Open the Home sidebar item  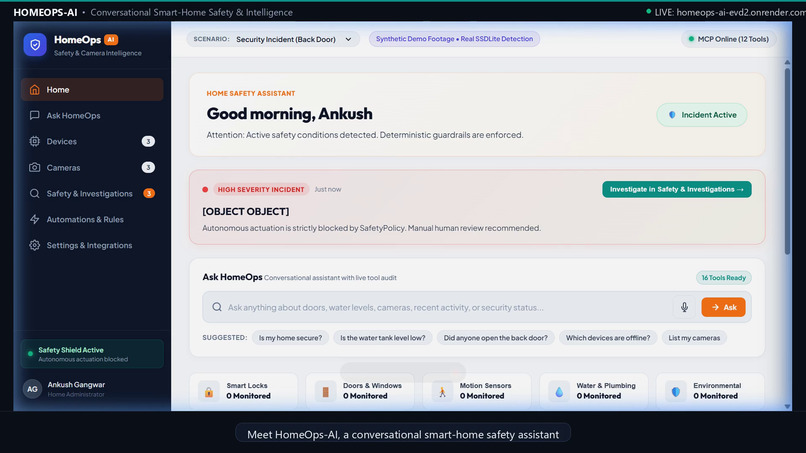[92, 89]
